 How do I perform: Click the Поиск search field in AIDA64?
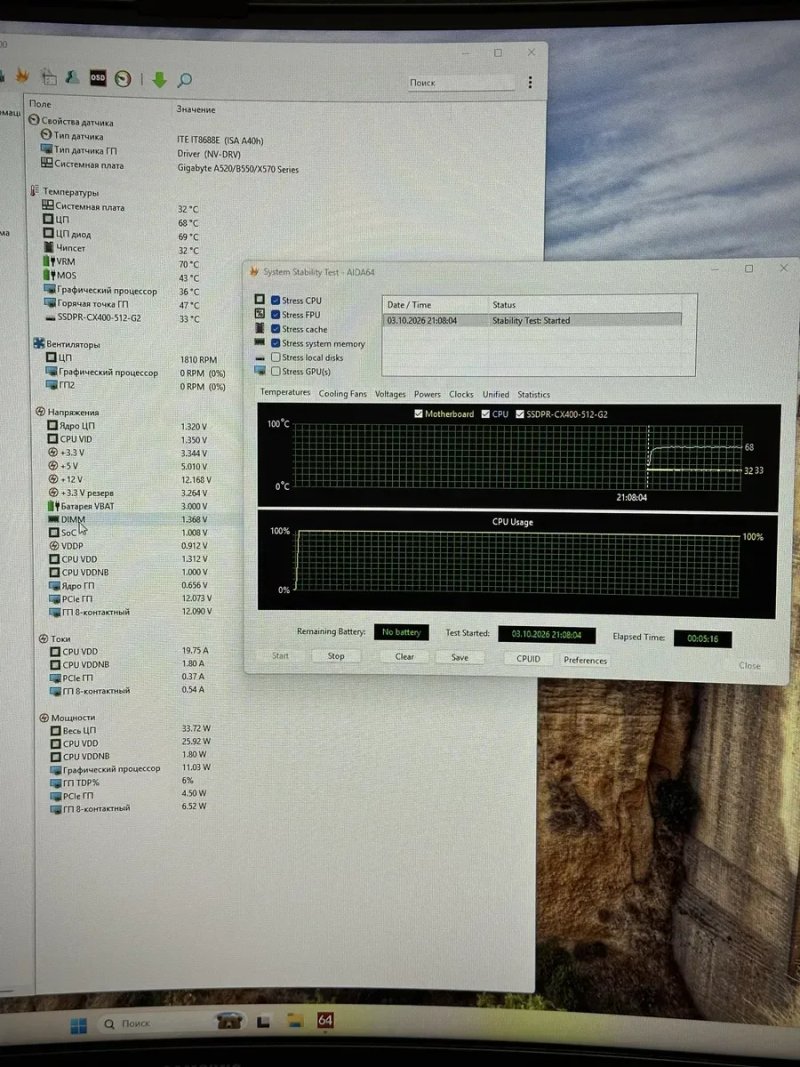pyautogui.click(x=461, y=82)
